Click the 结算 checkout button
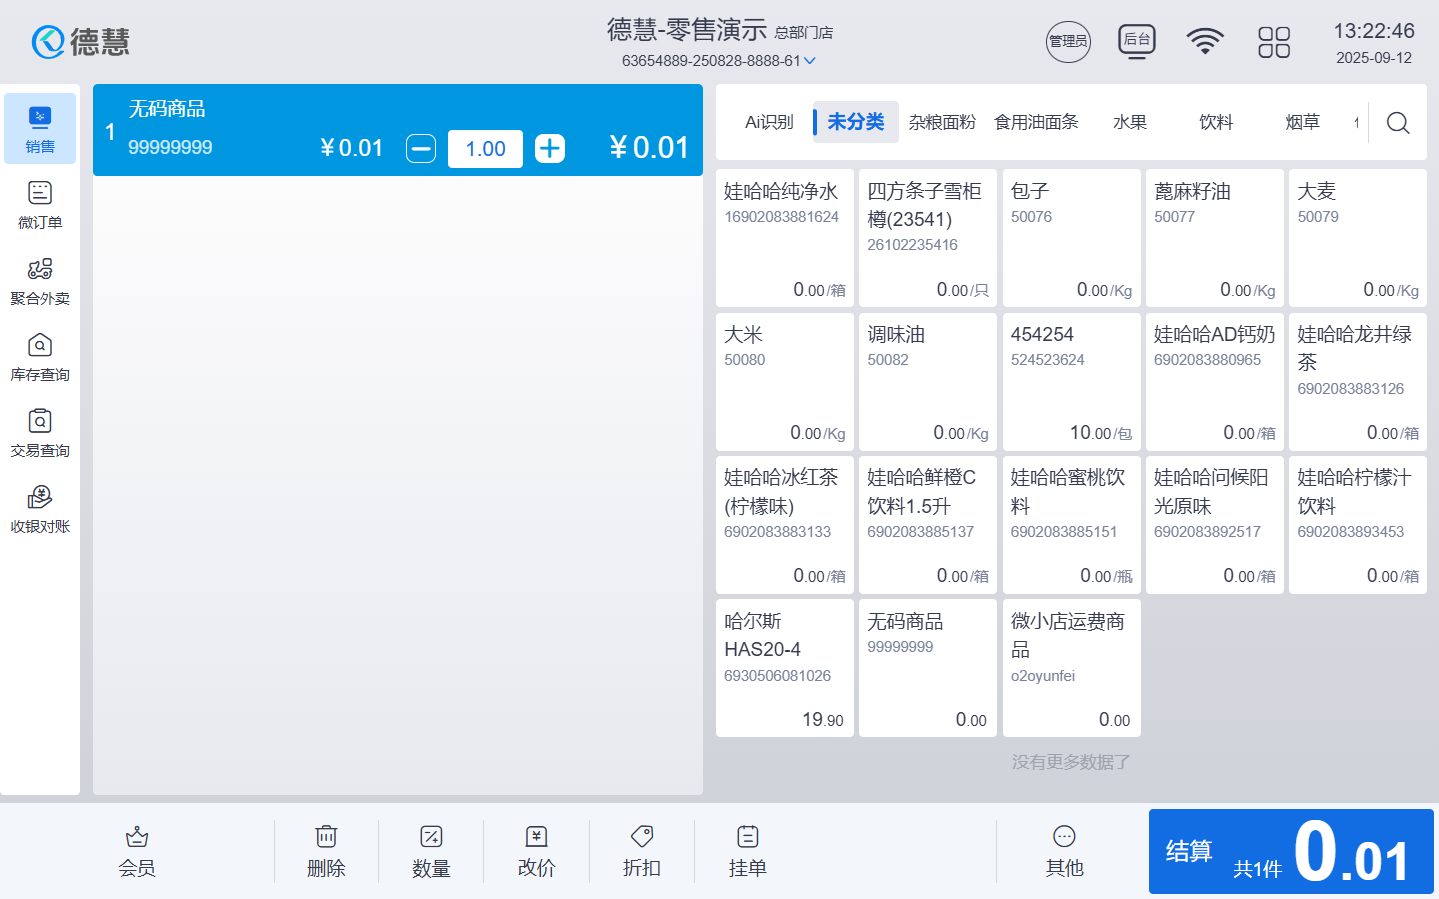 (x=1291, y=852)
